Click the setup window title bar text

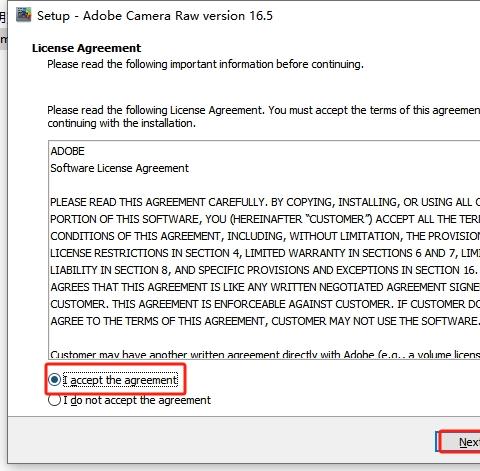click(x=155, y=16)
